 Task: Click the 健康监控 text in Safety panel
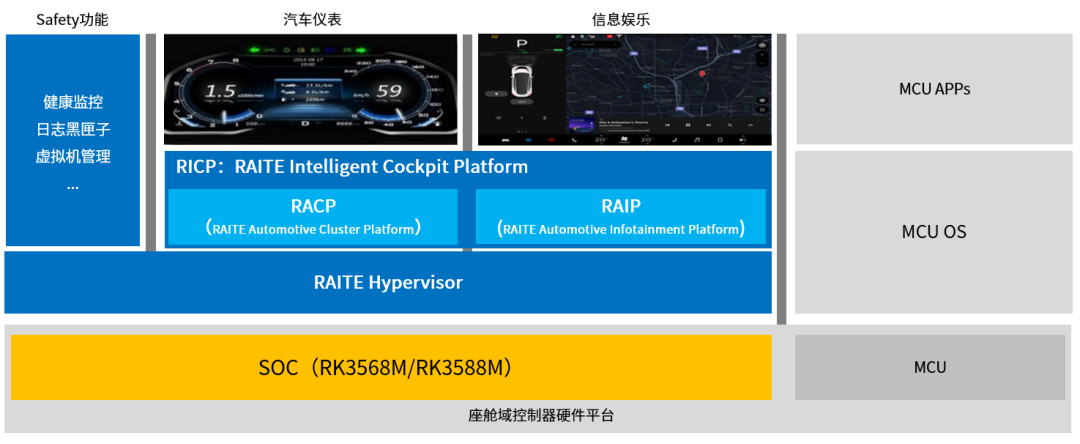[x=72, y=102]
